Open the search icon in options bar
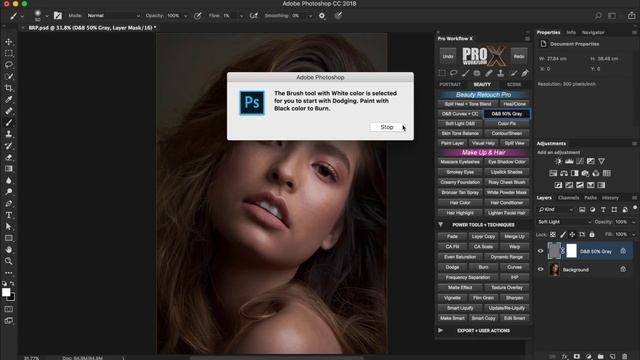 (598, 16)
